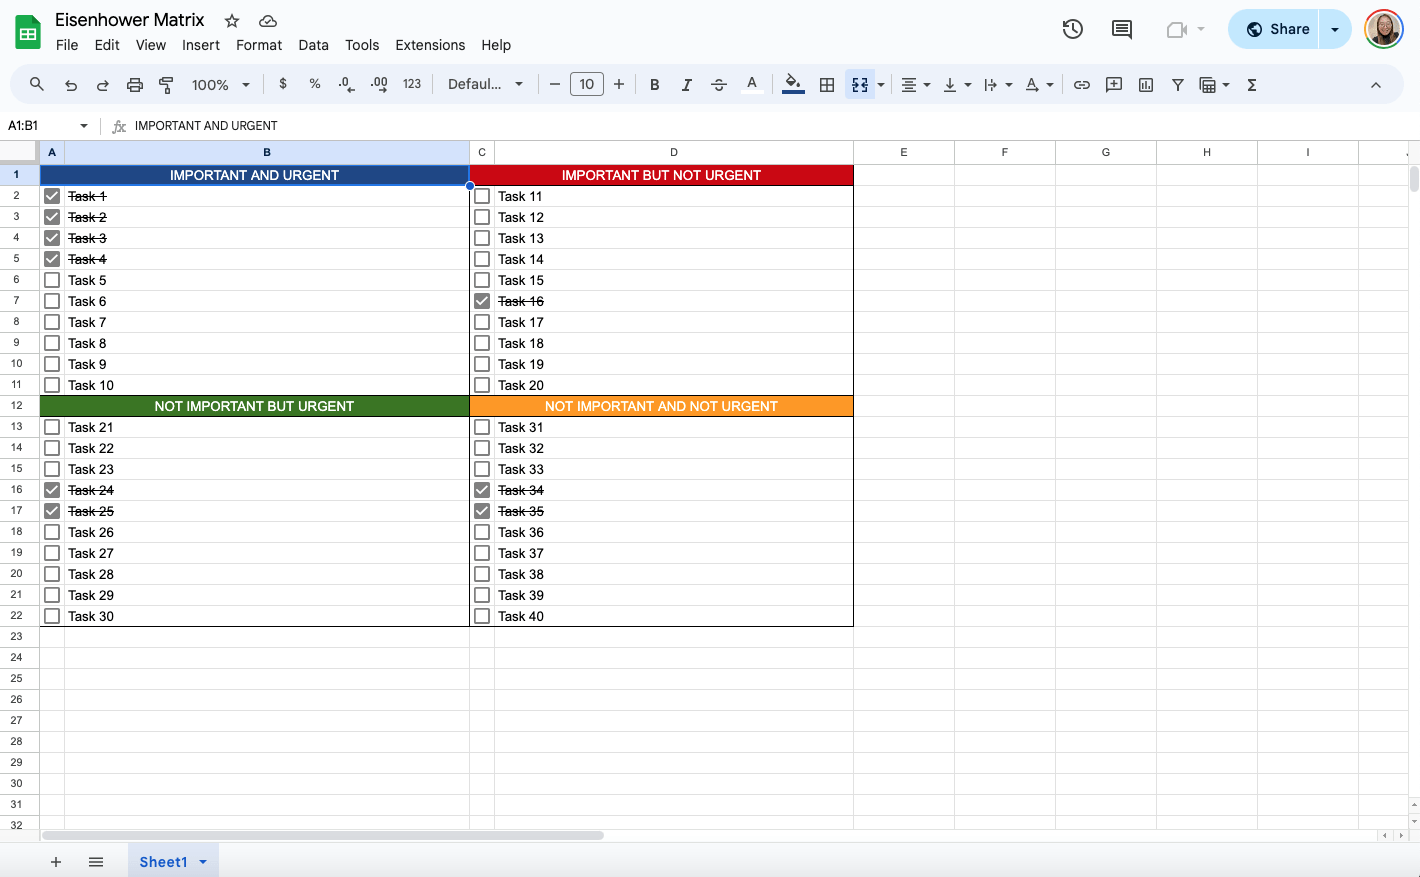
Task: Open the Format menu
Action: coord(259,45)
